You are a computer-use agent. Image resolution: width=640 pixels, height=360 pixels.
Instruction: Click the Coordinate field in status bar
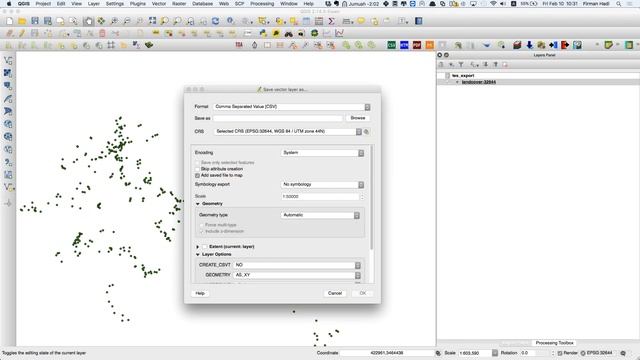pyautogui.click(x=387, y=353)
